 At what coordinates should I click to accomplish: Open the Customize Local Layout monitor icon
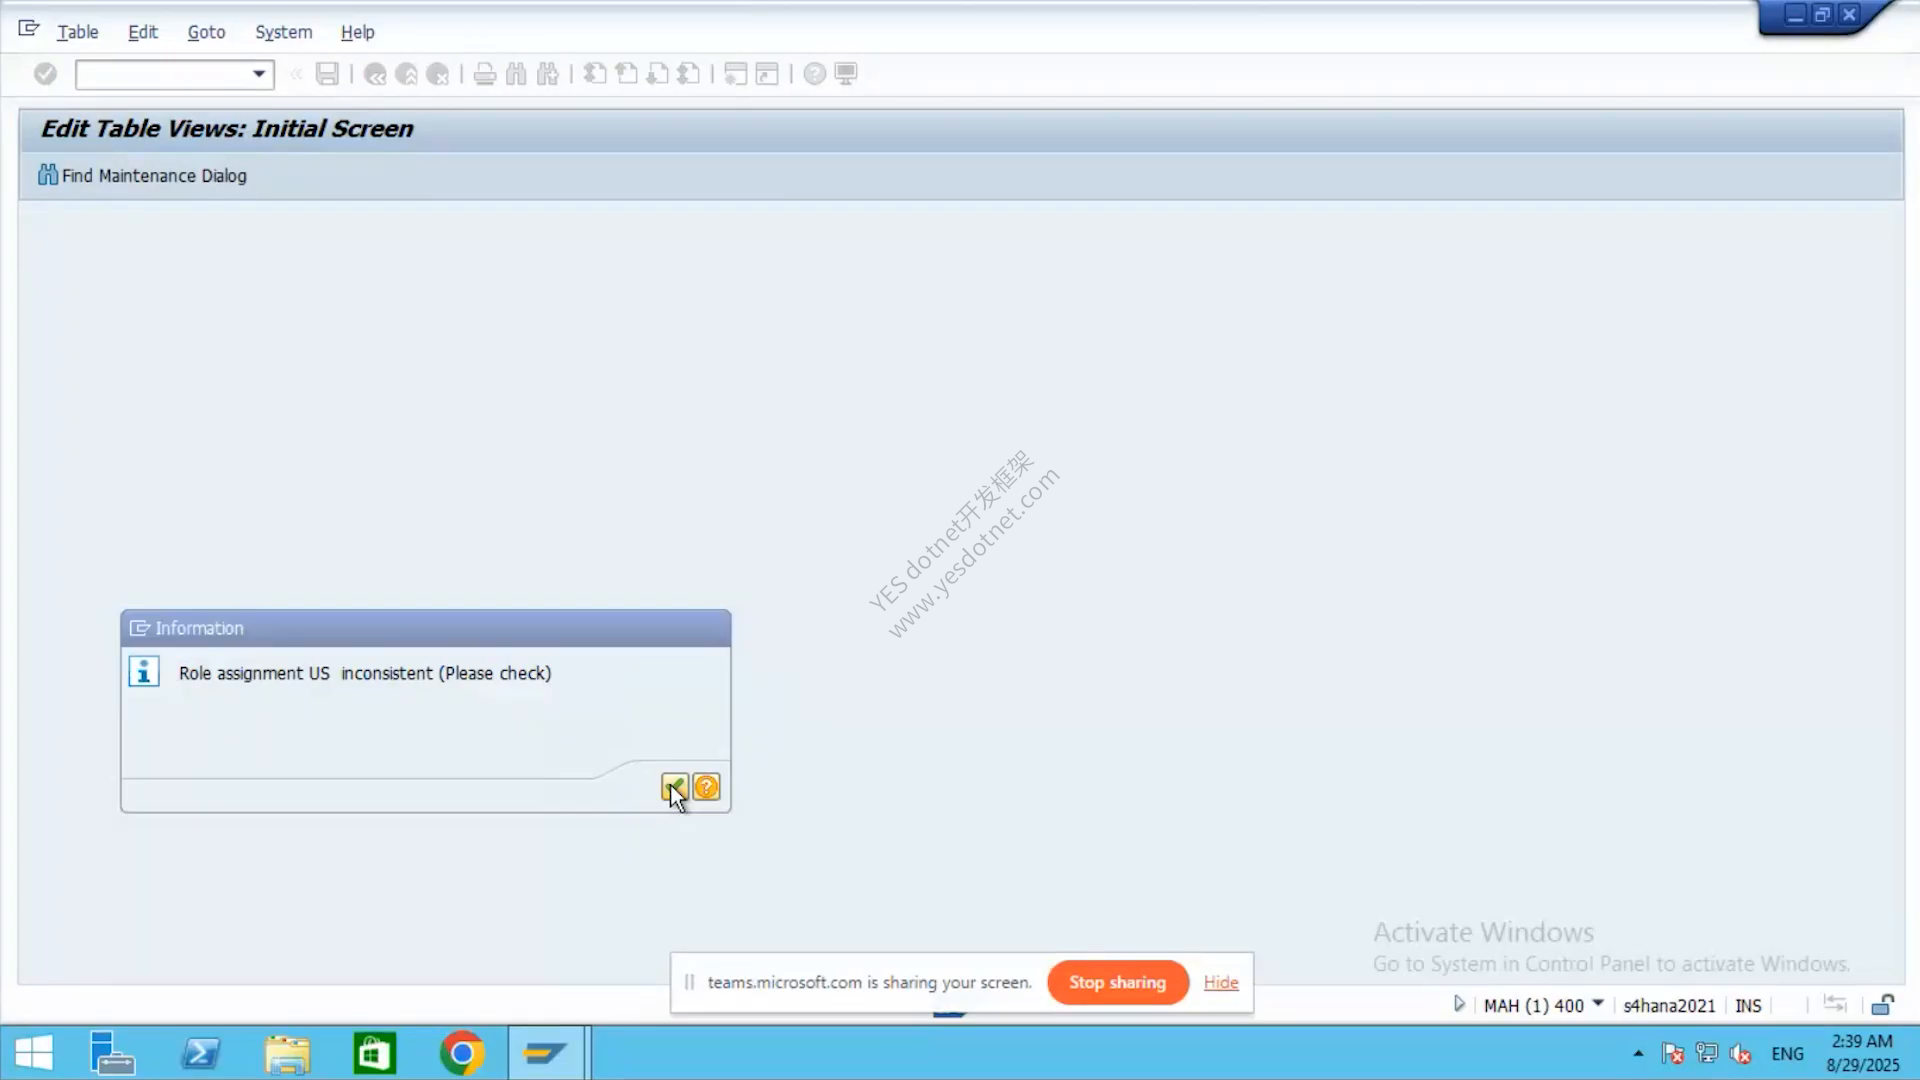pyautogui.click(x=846, y=74)
